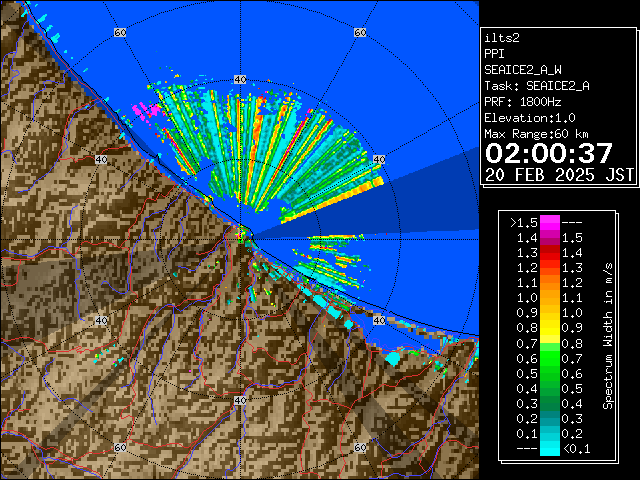This screenshot has height=480, width=640.
Task: Click the 40 km label in the southwest over land
Action: click(x=101, y=320)
